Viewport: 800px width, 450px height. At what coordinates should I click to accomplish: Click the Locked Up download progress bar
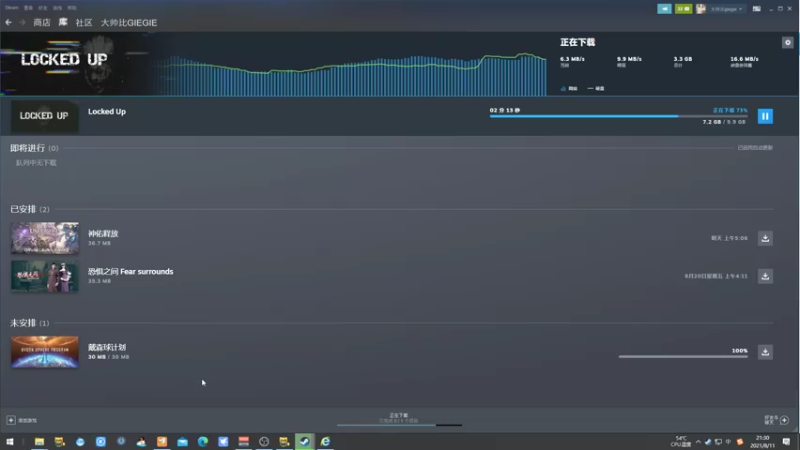click(x=618, y=116)
